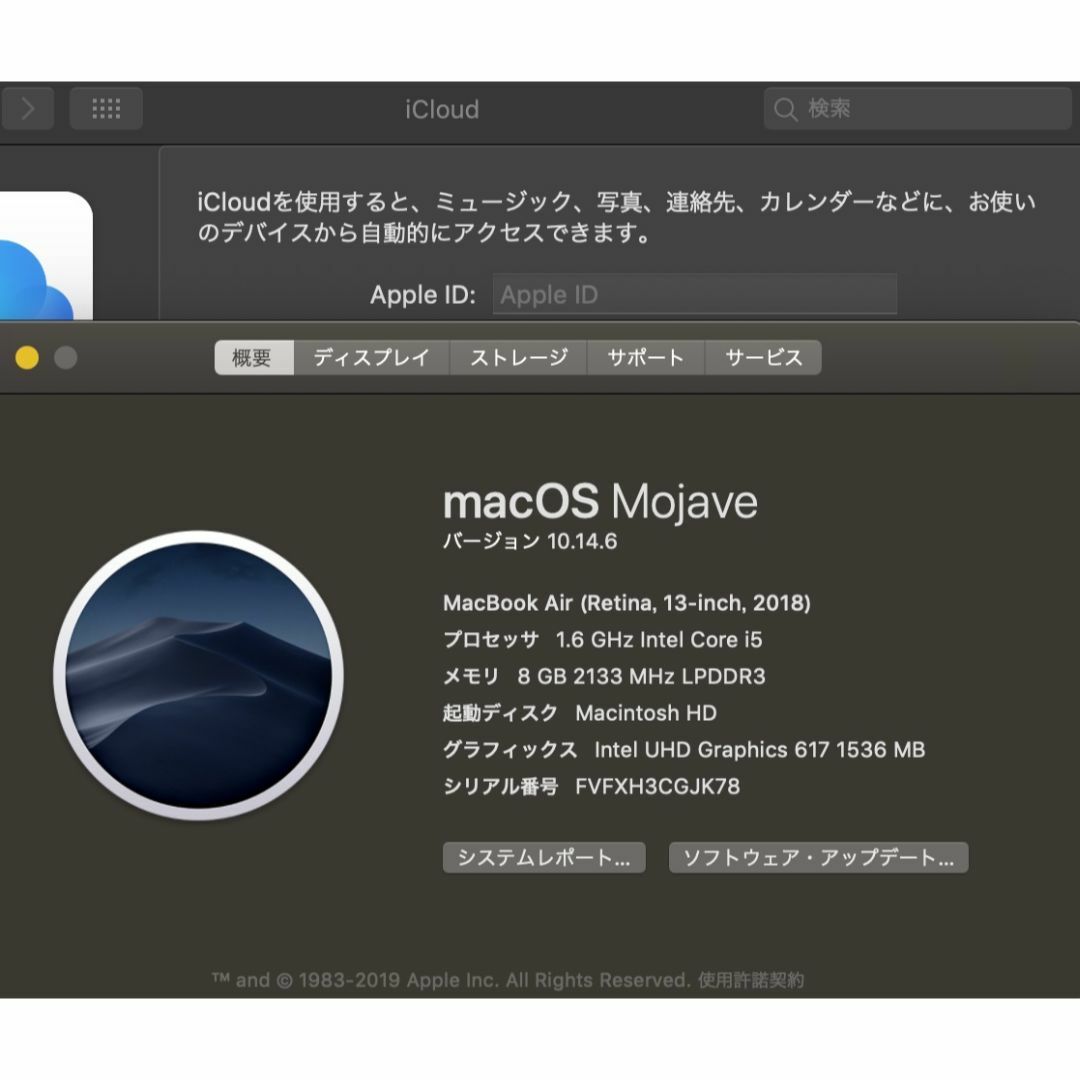Image resolution: width=1080 pixels, height=1080 pixels.
Task: Show all preferences grid icon
Action: pos(106,109)
